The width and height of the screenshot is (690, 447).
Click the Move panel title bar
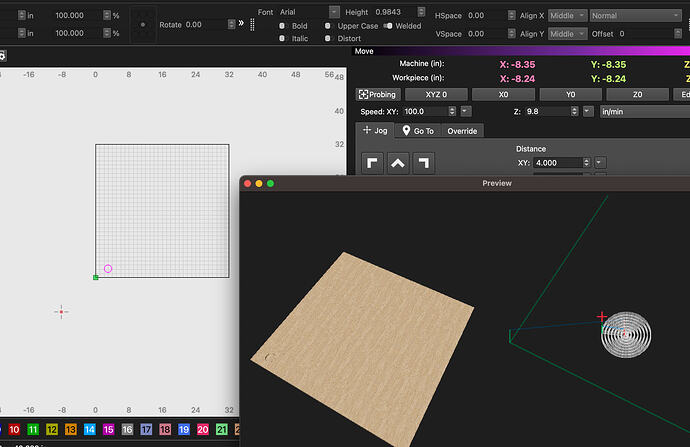click(x=521, y=51)
